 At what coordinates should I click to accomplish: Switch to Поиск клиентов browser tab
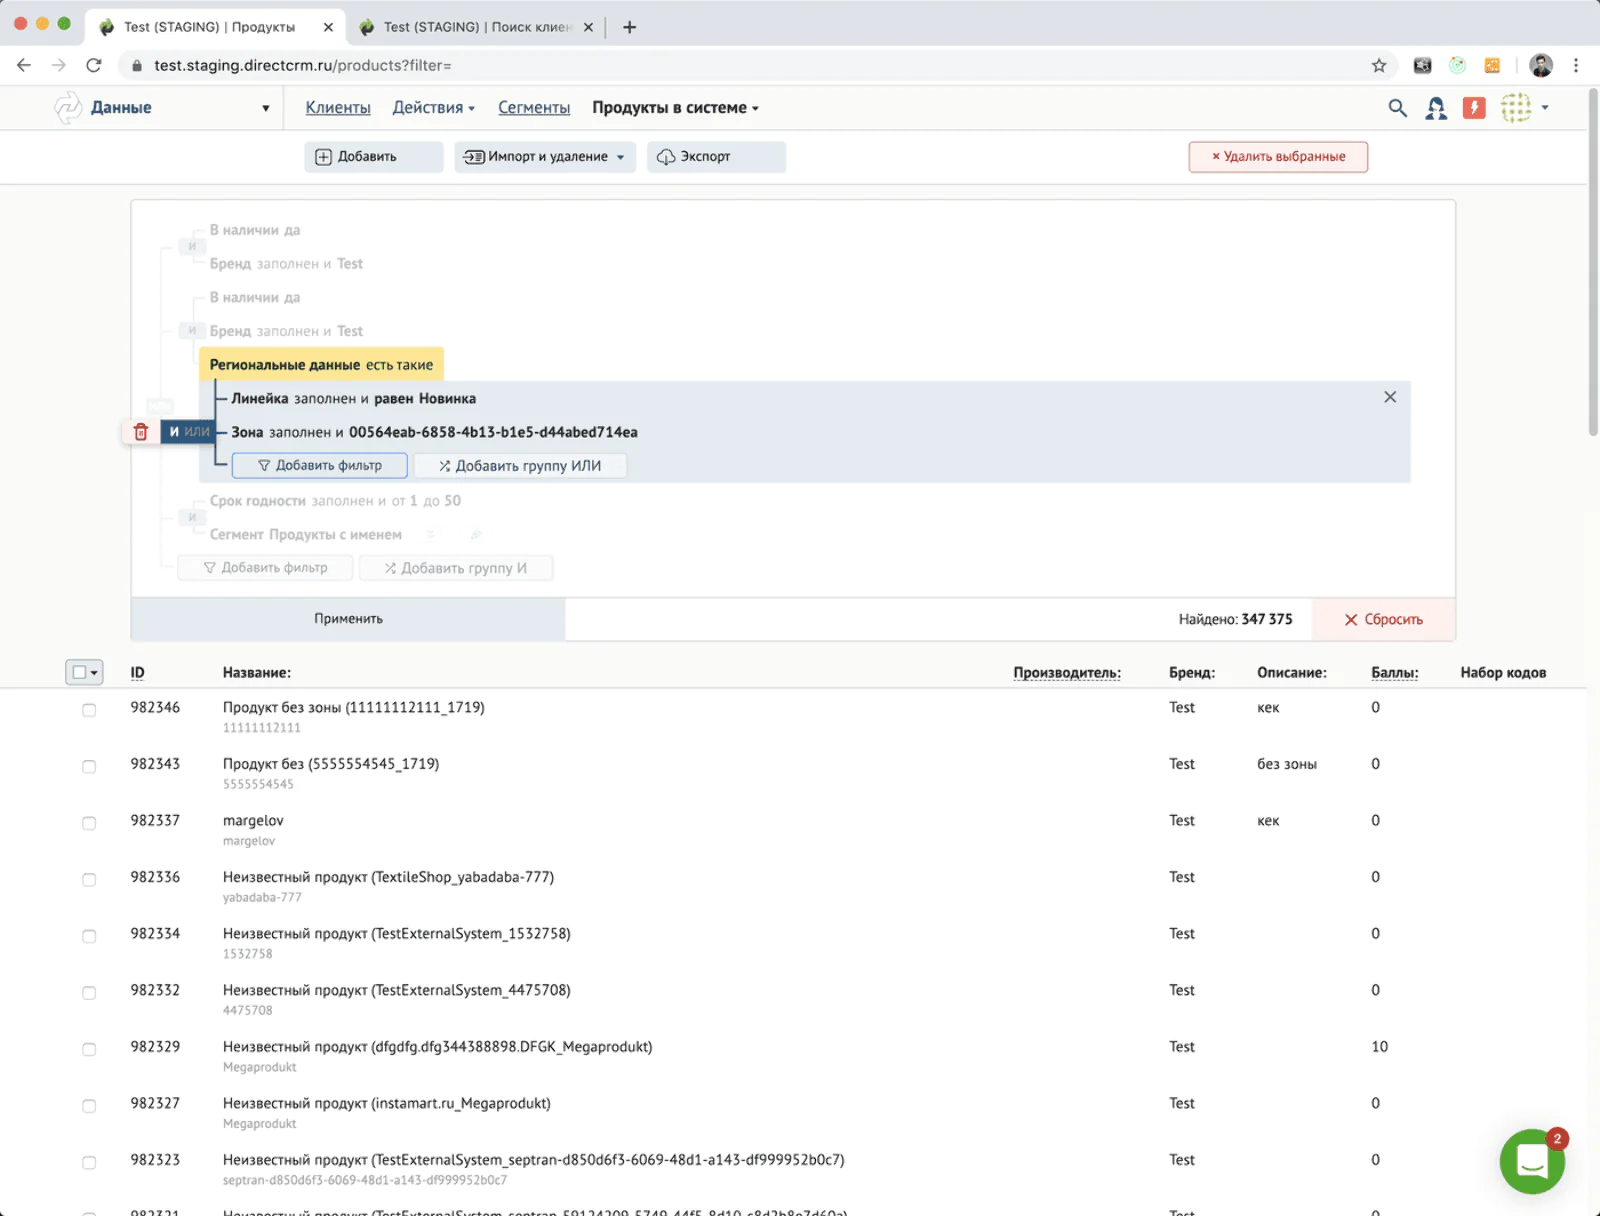pos(478,27)
